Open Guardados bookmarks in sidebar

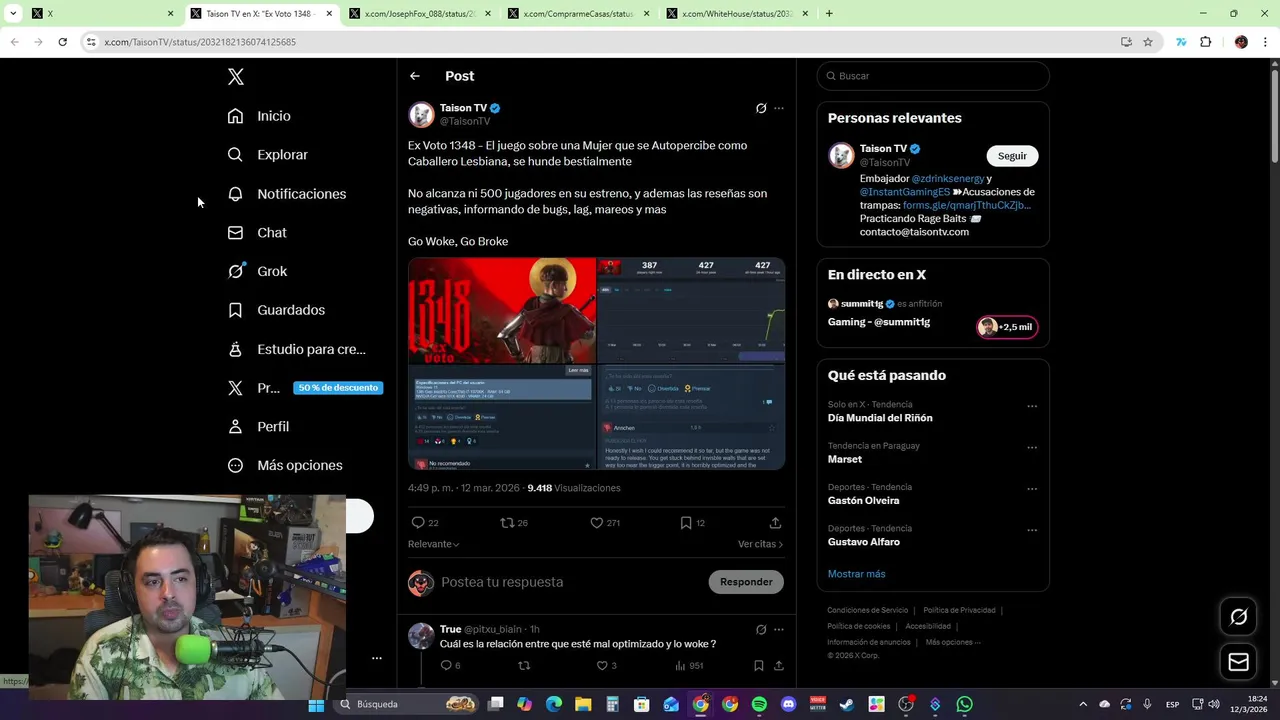point(276,310)
